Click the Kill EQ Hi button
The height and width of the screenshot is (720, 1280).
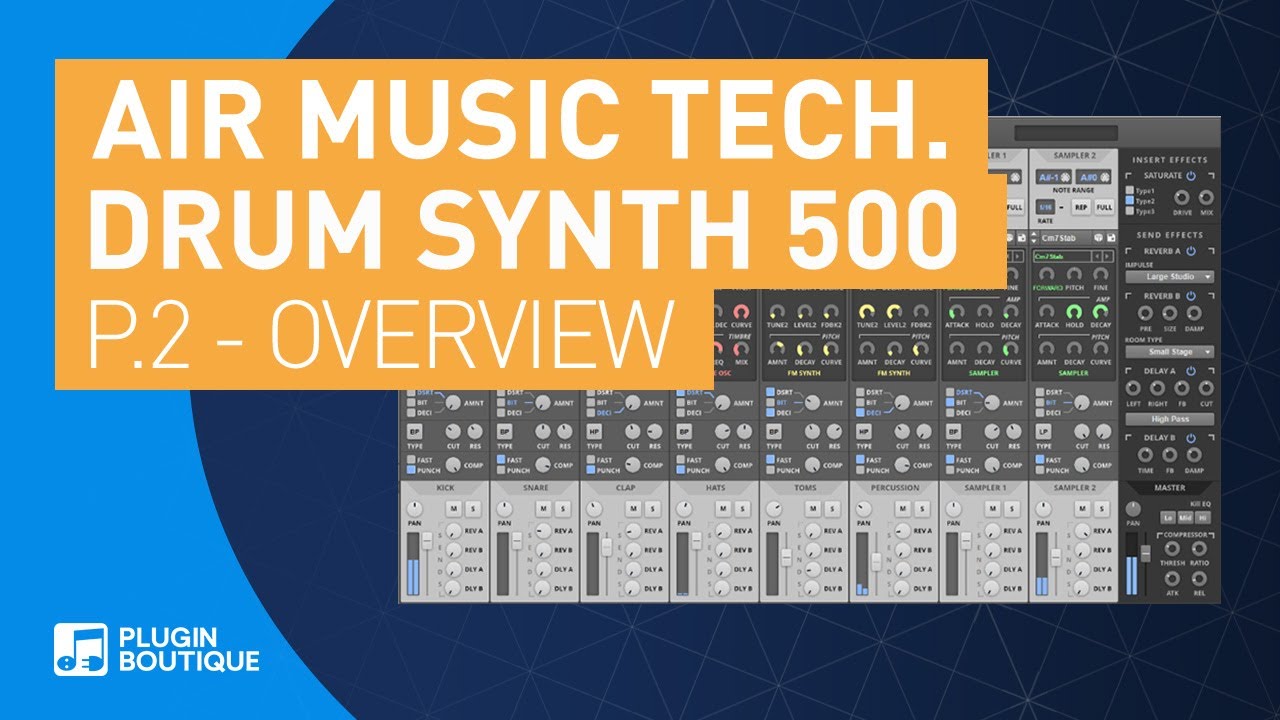[1203, 518]
